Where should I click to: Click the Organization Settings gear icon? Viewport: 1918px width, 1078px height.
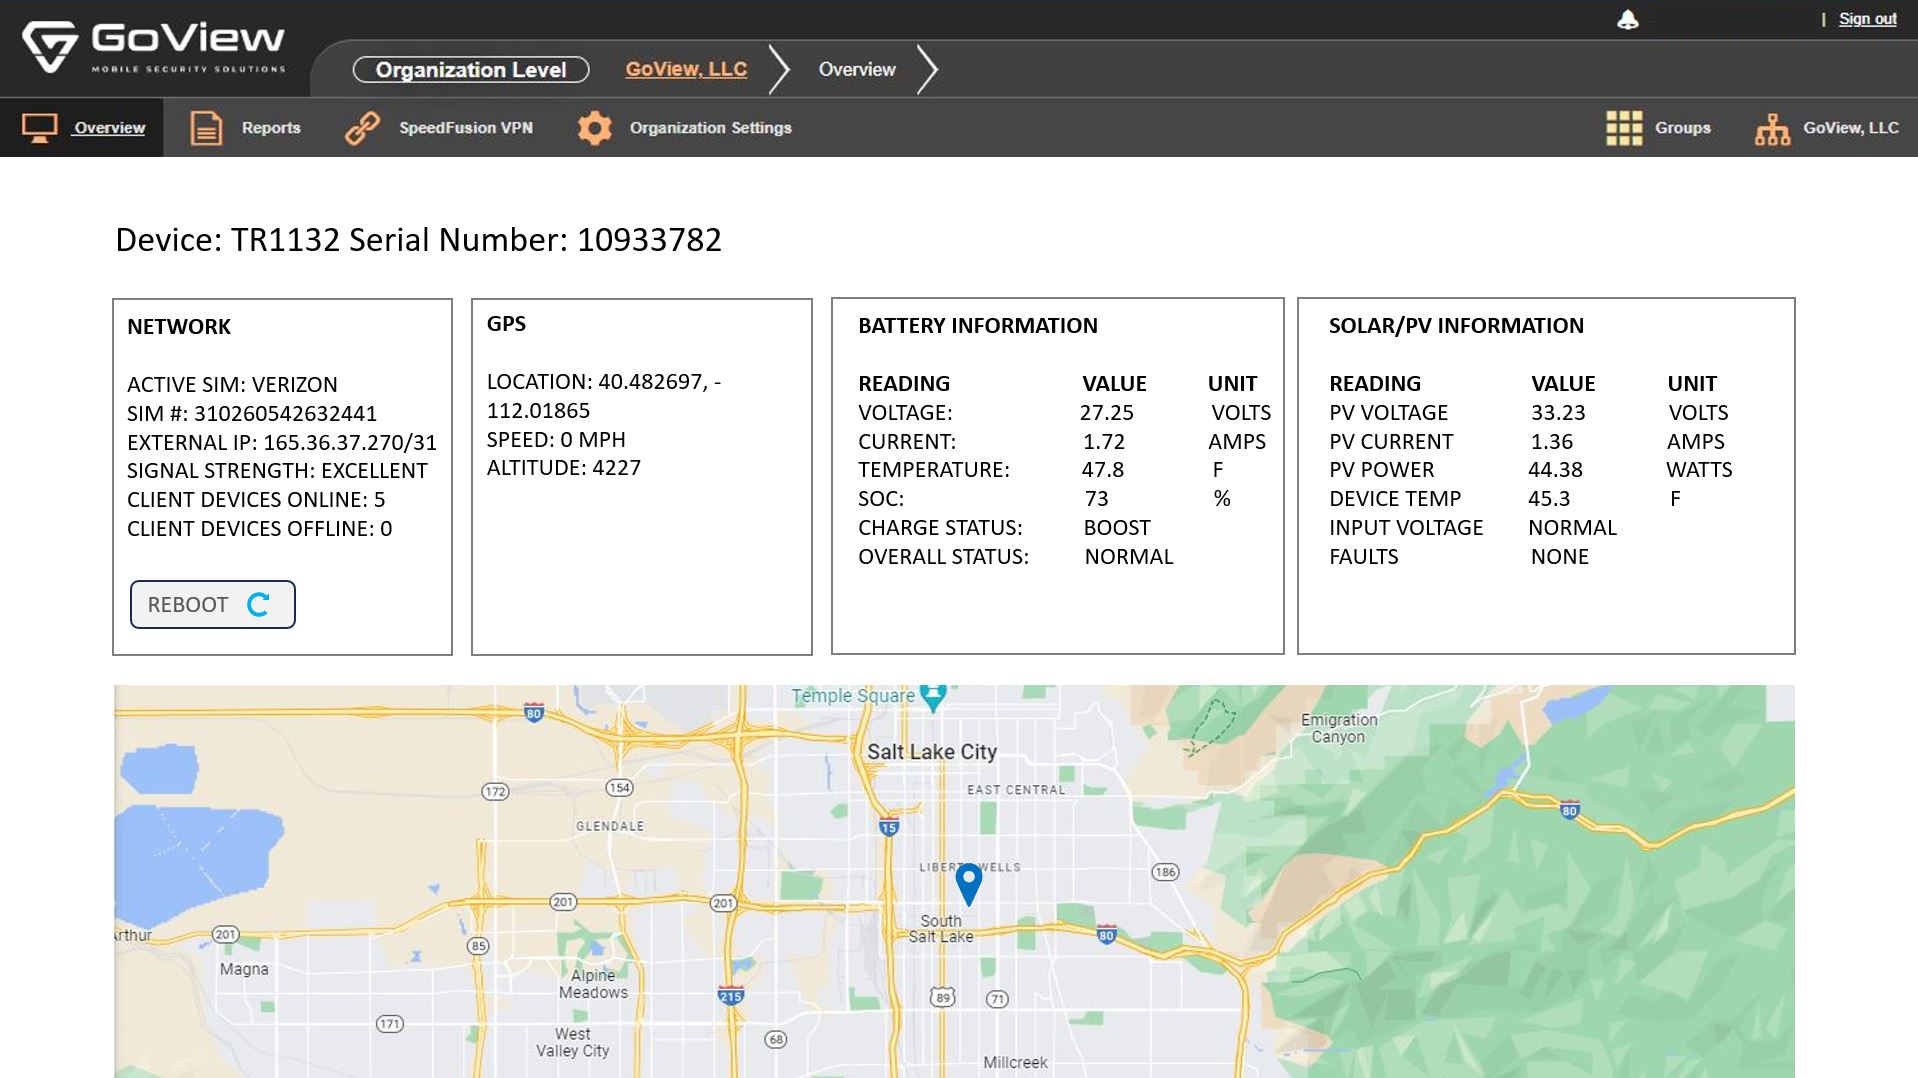coord(595,128)
